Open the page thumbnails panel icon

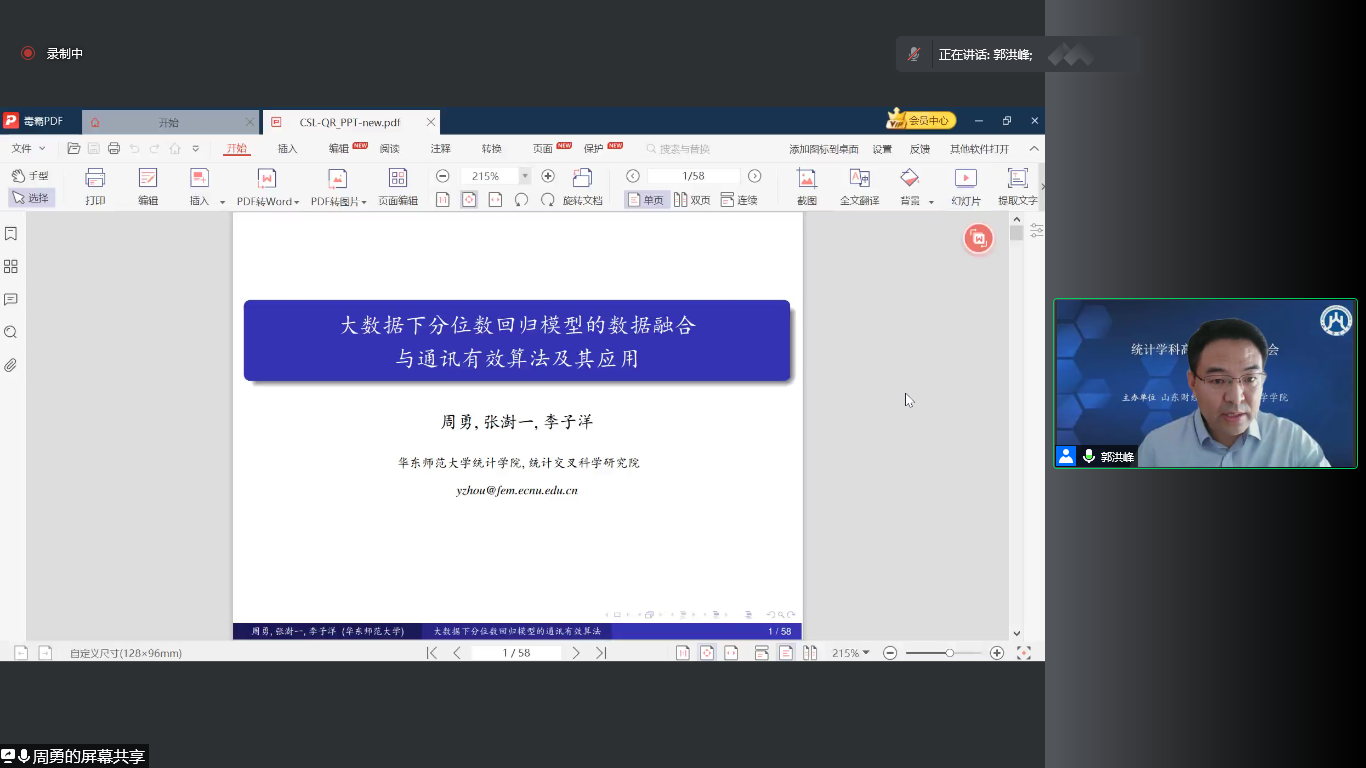[x=11, y=267]
